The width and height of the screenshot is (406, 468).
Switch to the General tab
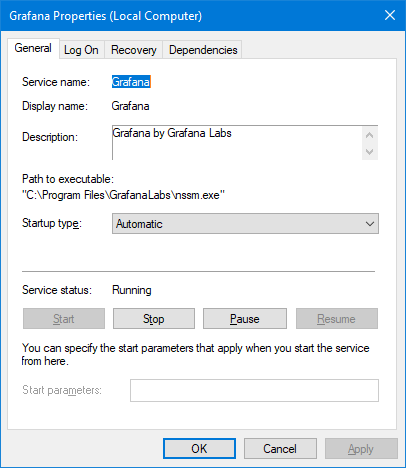pyautogui.click(x=33, y=48)
